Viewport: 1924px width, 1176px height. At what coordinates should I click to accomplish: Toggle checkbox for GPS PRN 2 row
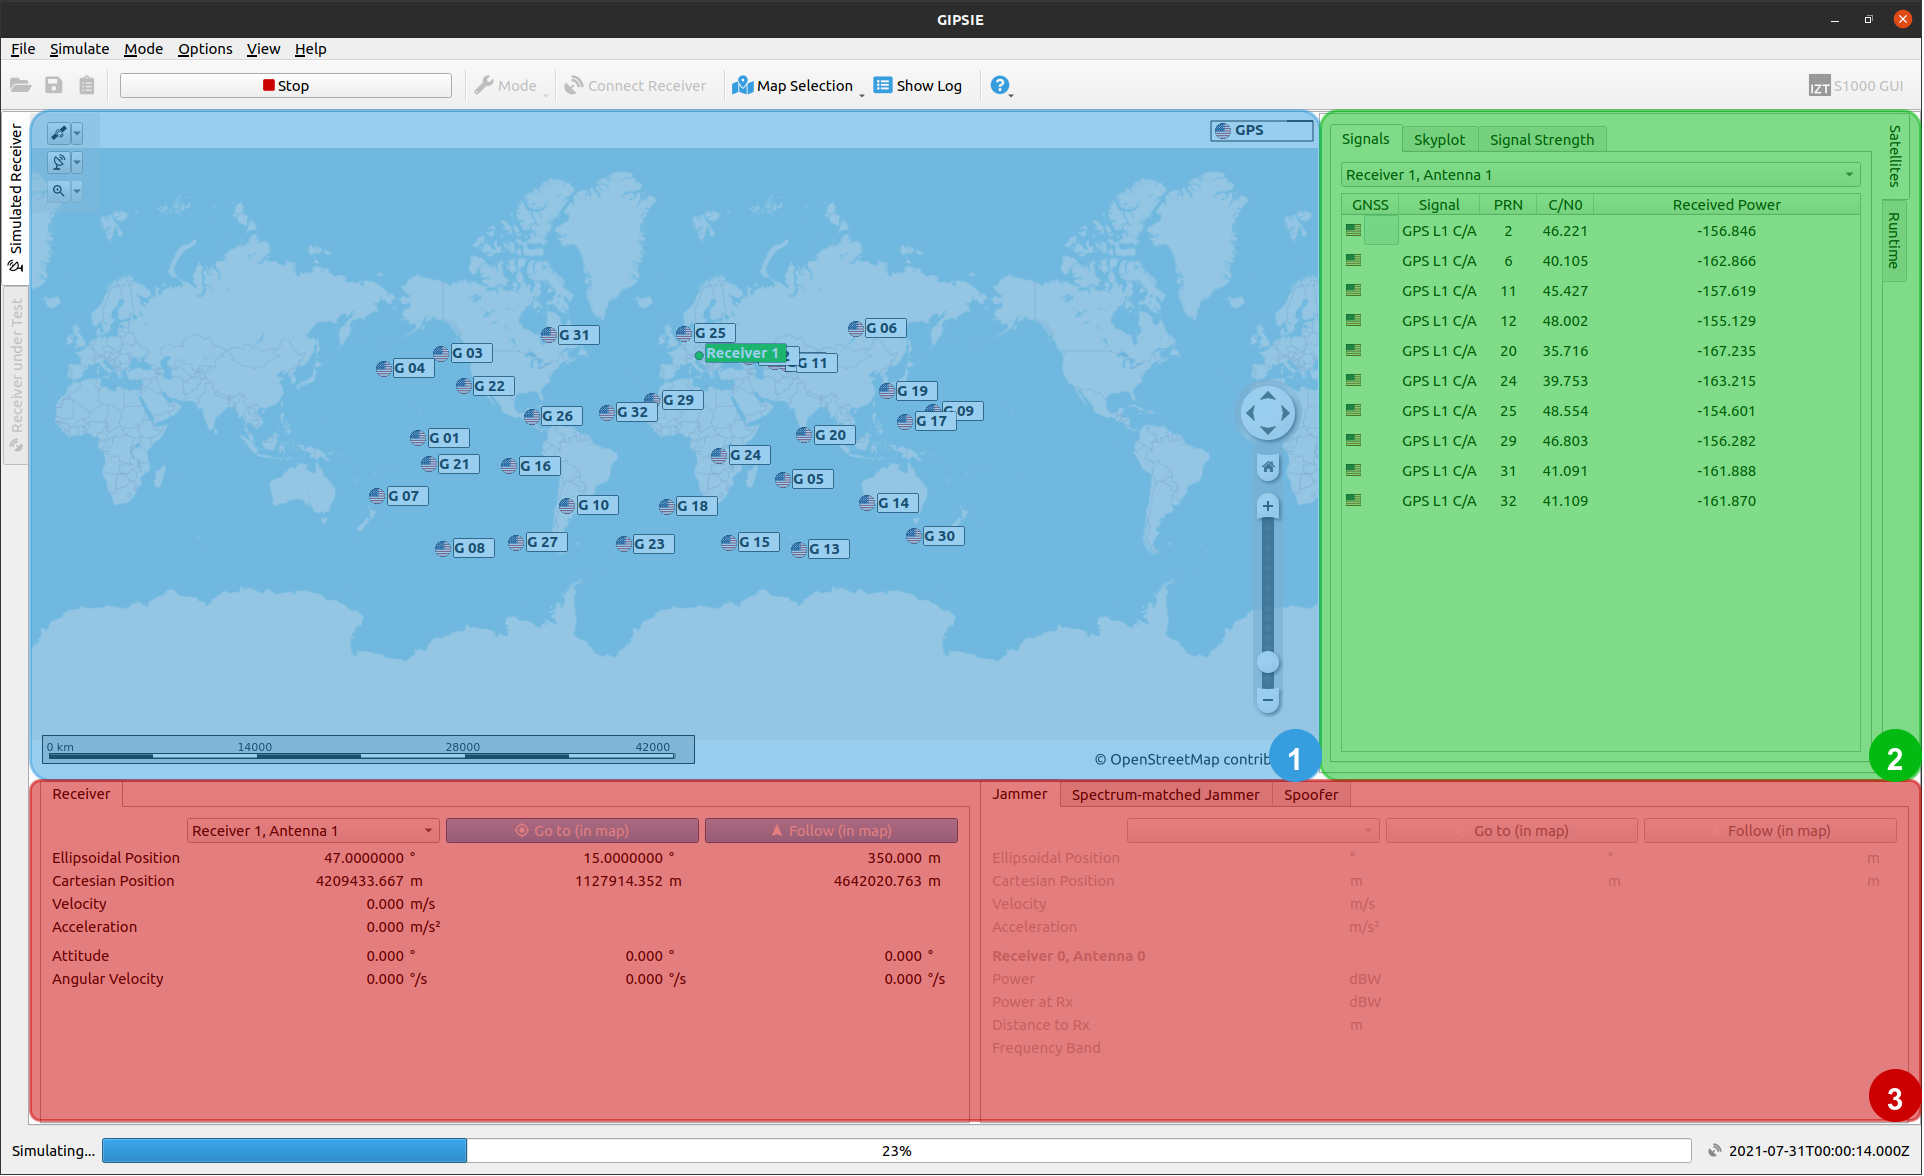[1381, 231]
